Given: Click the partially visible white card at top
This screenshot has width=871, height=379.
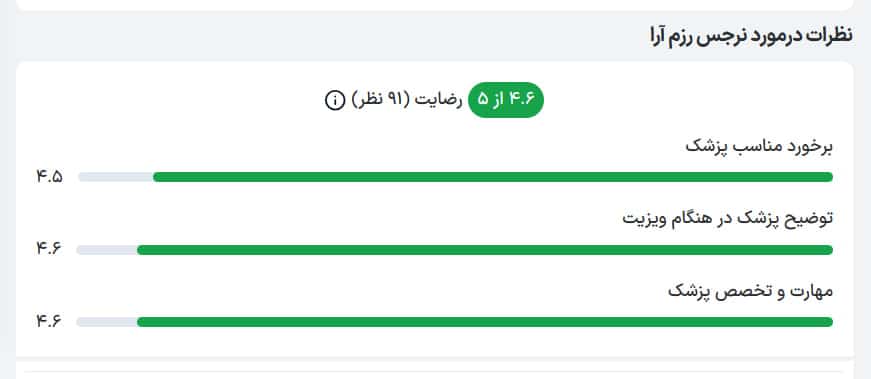Looking at the screenshot, I should click(435, 4).
